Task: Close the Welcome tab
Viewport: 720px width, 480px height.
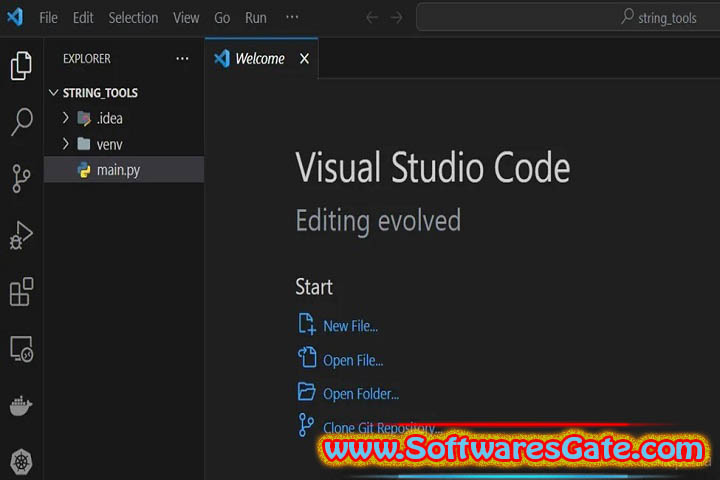Action: pos(304,59)
